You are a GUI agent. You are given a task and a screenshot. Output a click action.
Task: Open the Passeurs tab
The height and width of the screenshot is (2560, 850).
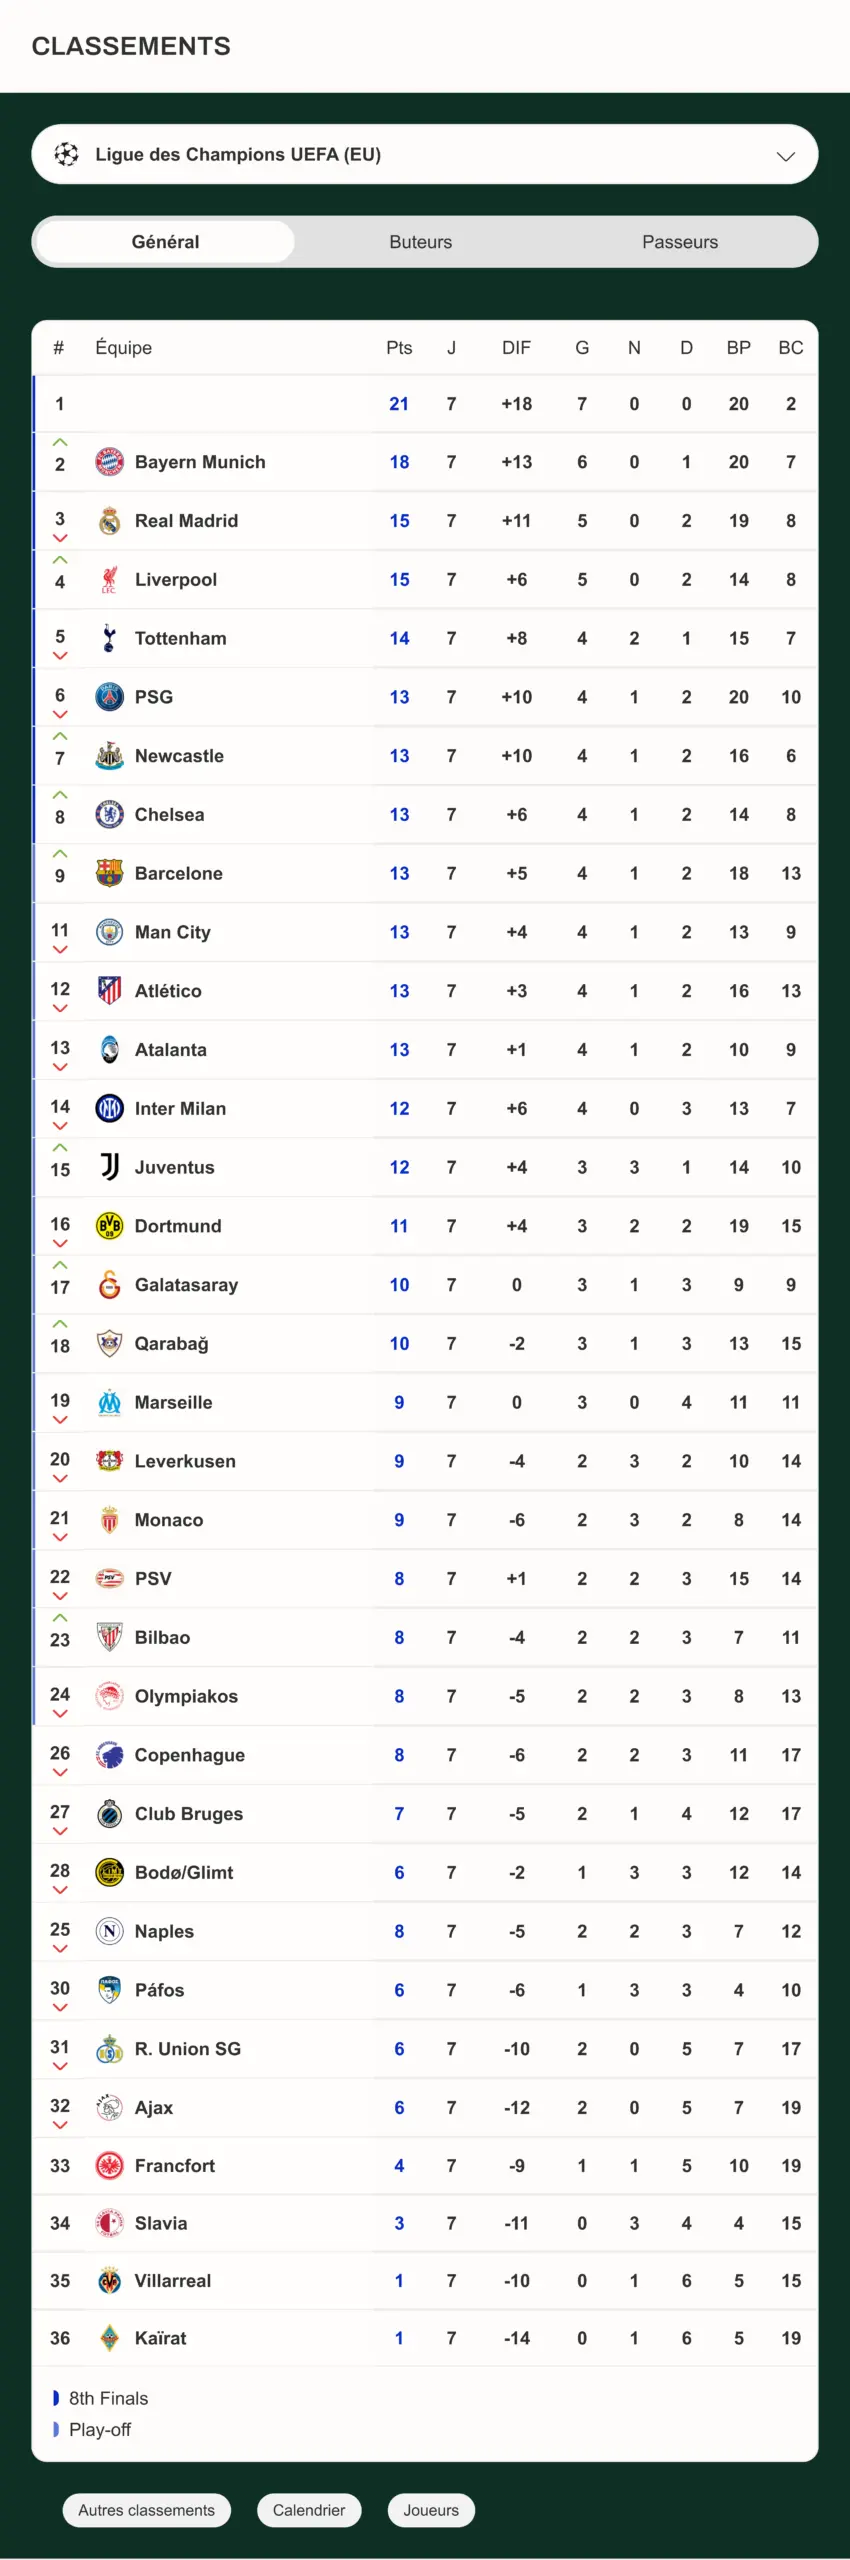(680, 241)
